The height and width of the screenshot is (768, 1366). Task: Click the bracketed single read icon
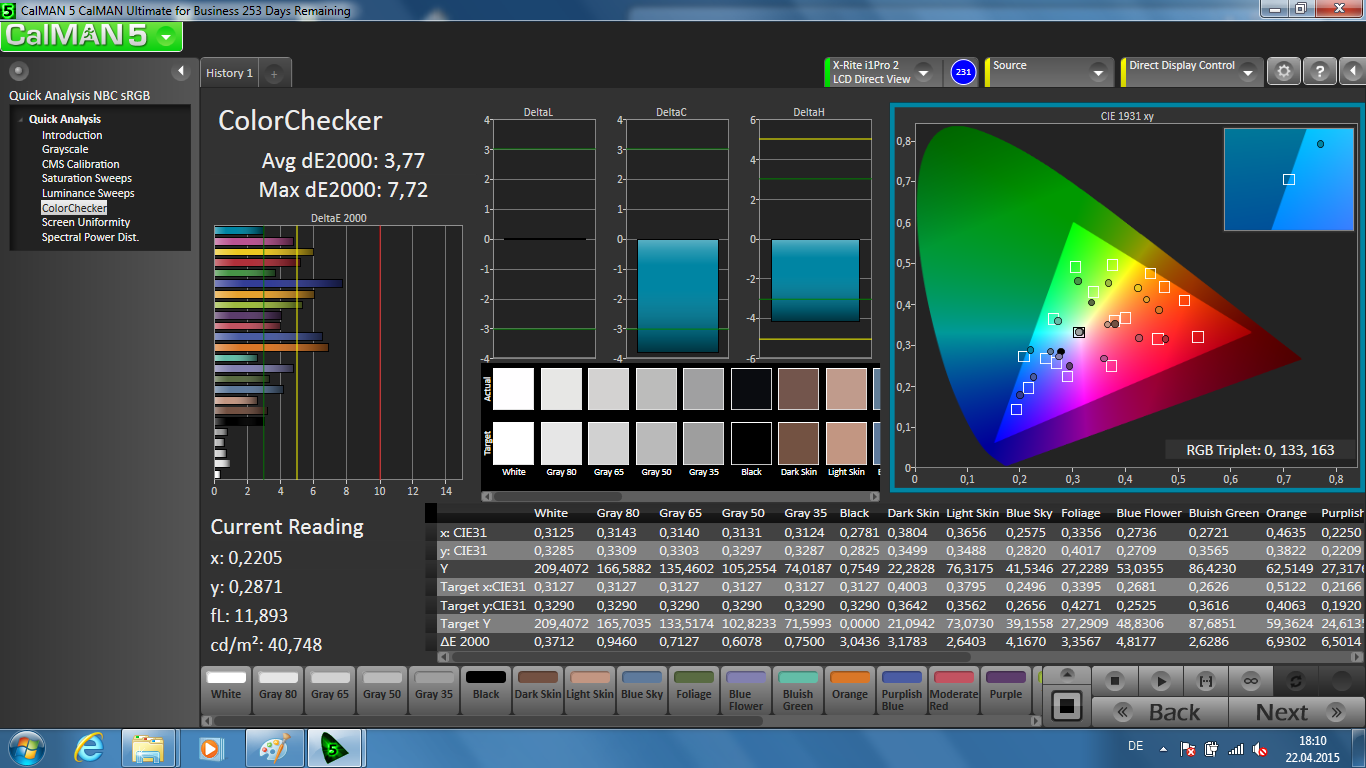pyautogui.click(x=1205, y=681)
